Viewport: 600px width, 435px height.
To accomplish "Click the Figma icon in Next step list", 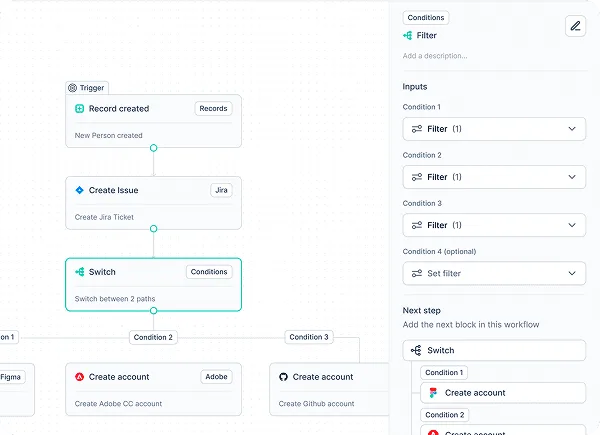I will (x=433, y=393).
